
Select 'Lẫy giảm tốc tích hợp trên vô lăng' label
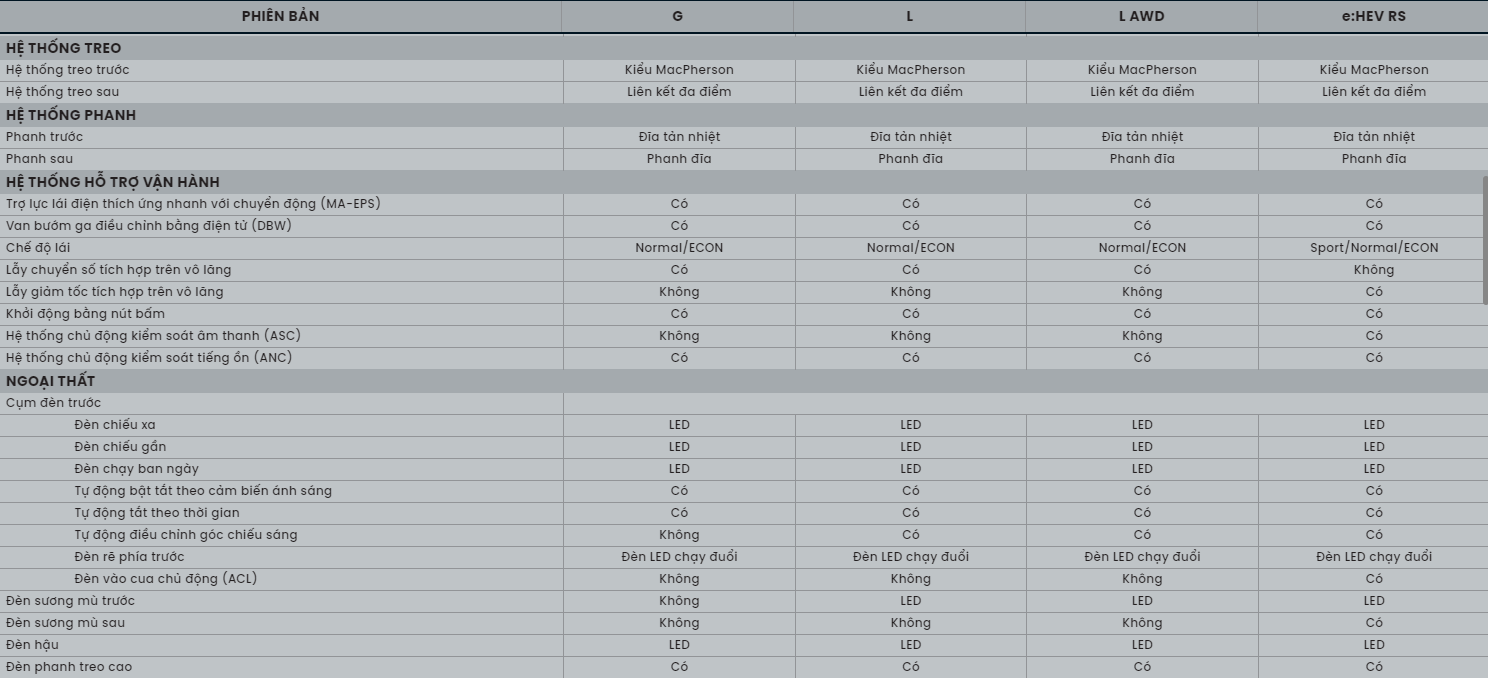click(x=114, y=292)
